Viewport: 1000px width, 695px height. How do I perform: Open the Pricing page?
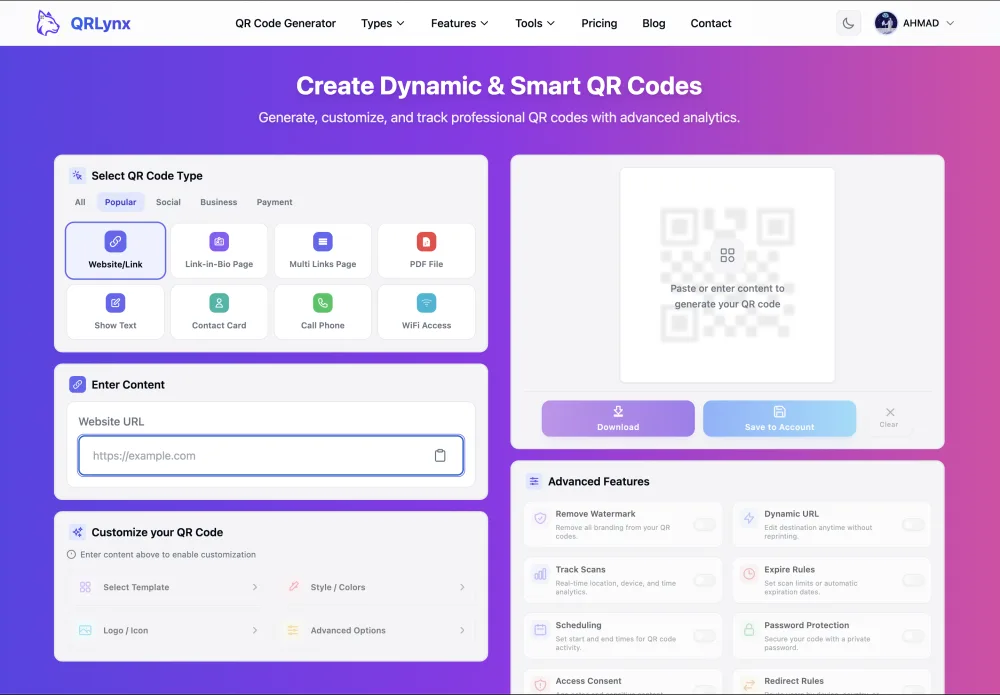(x=599, y=23)
